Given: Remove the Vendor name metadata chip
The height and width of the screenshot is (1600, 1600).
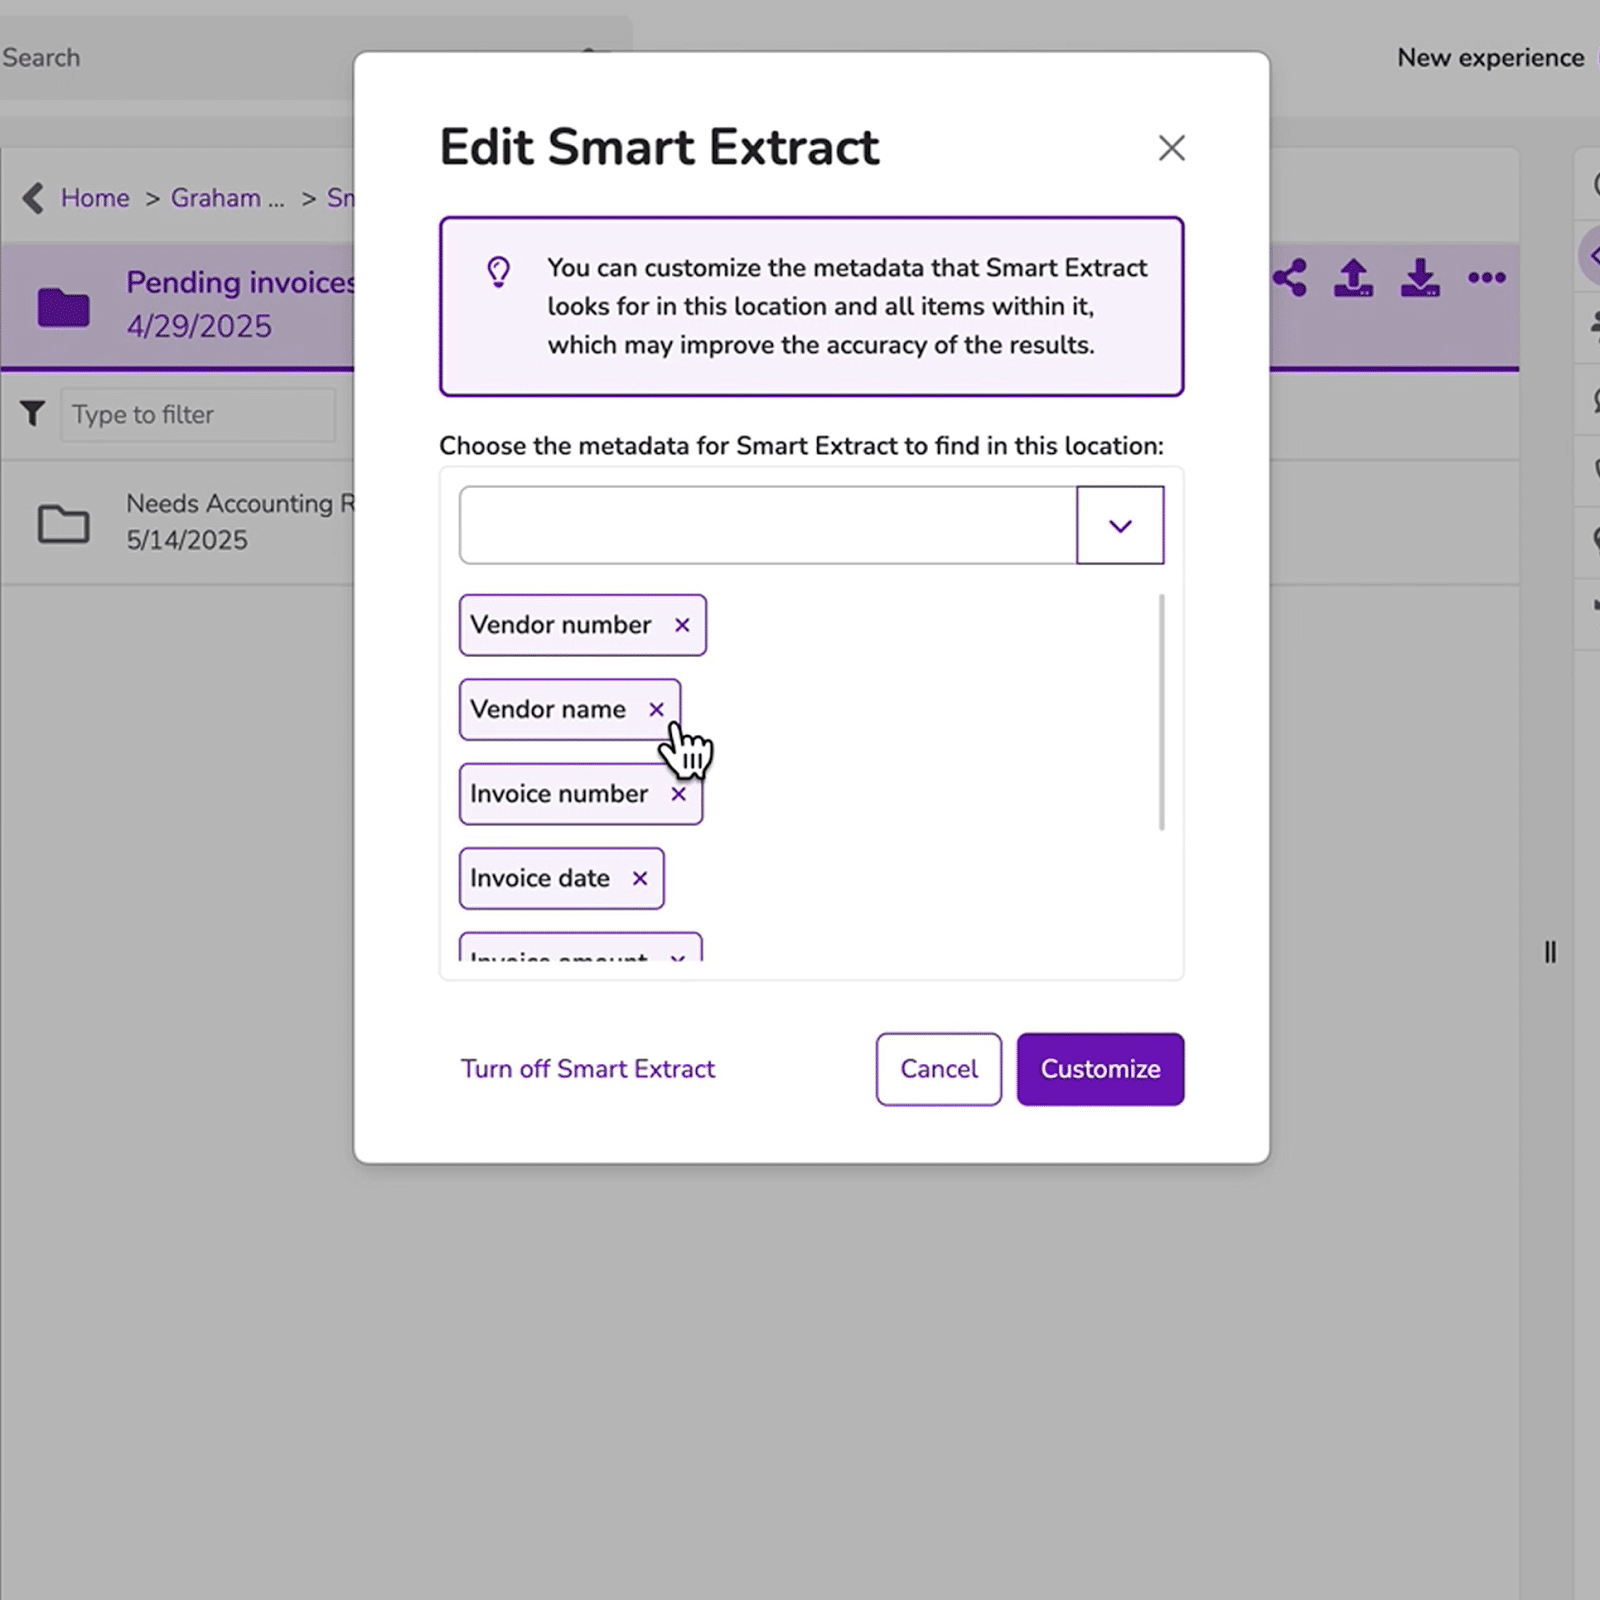Looking at the screenshot, I should [657, 709].
